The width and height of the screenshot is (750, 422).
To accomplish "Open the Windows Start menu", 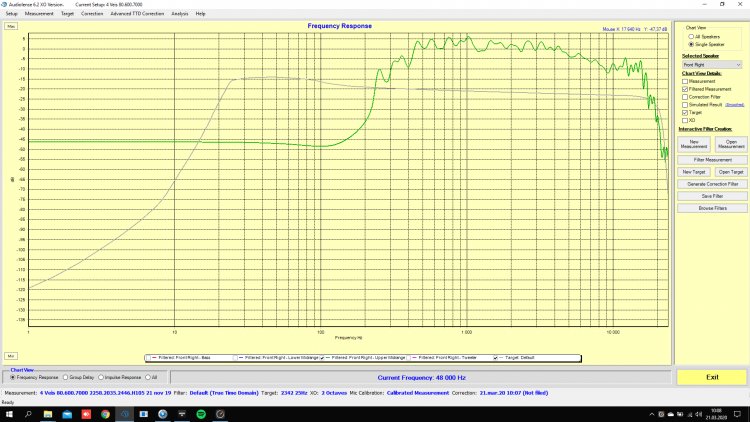I will tap(9, 414).
